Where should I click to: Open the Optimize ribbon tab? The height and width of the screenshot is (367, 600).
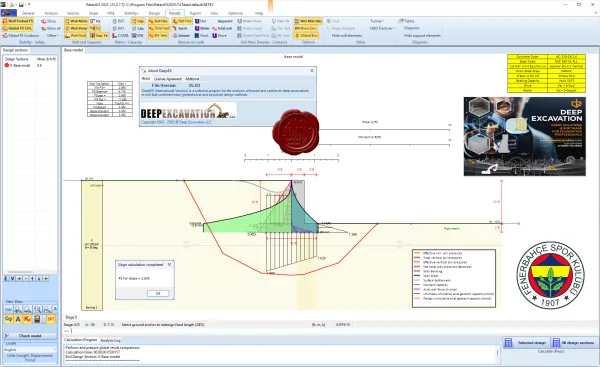click(x=235, y=13)
